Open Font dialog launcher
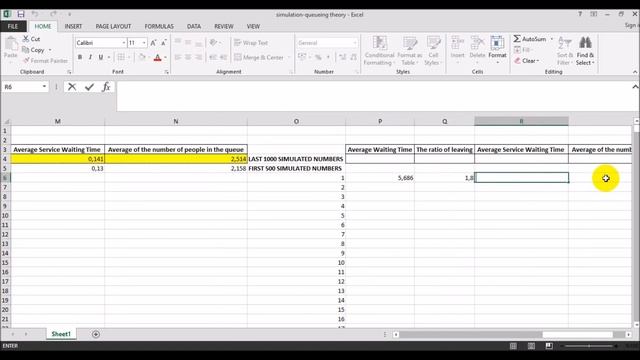This screenshot has width=640, height=360. [x=167, y=72]
